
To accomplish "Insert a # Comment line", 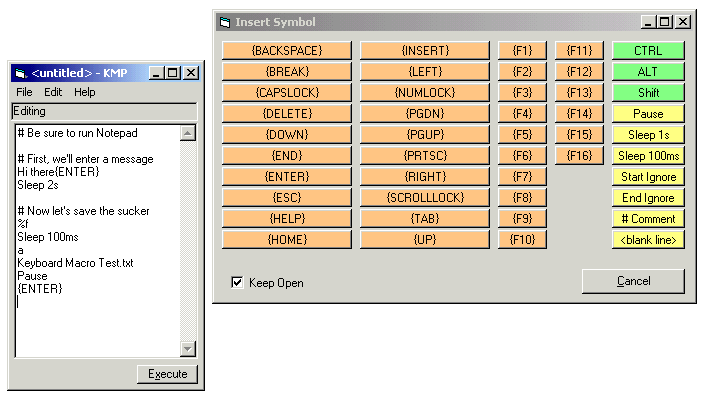I will coord(648,219).
